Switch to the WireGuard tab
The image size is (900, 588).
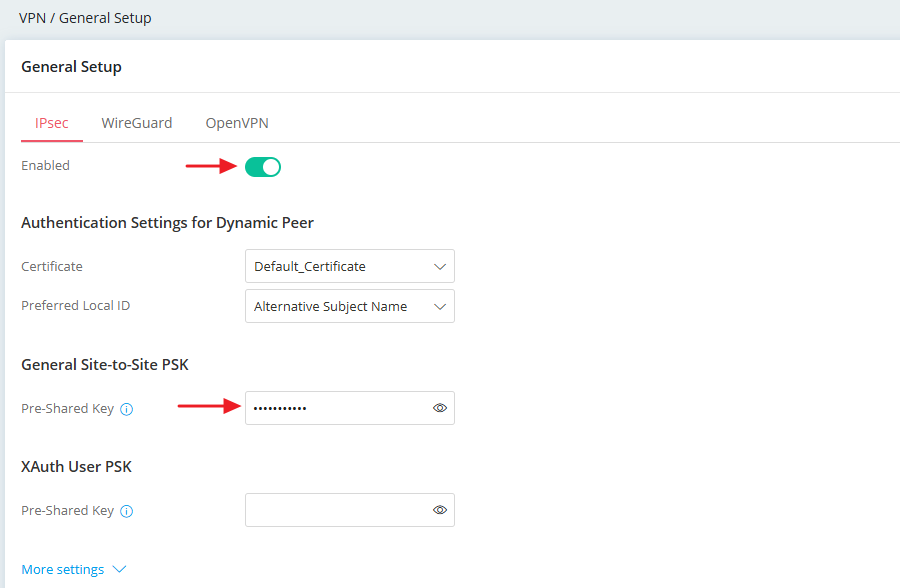[x=137, y=123]
